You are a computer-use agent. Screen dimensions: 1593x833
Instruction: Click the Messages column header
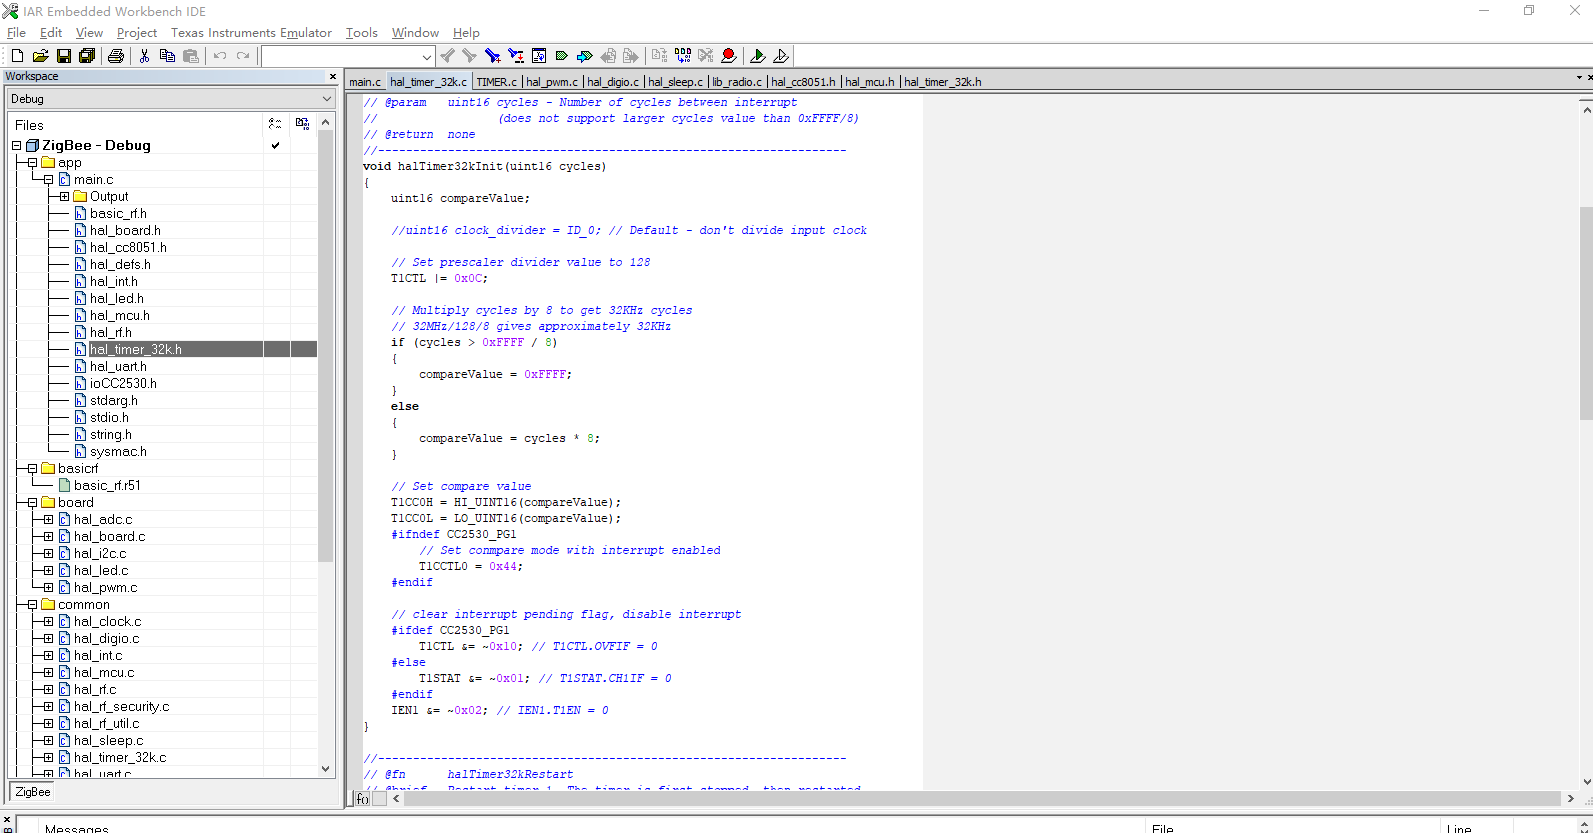pyautogui.click(x=77, y=828)
